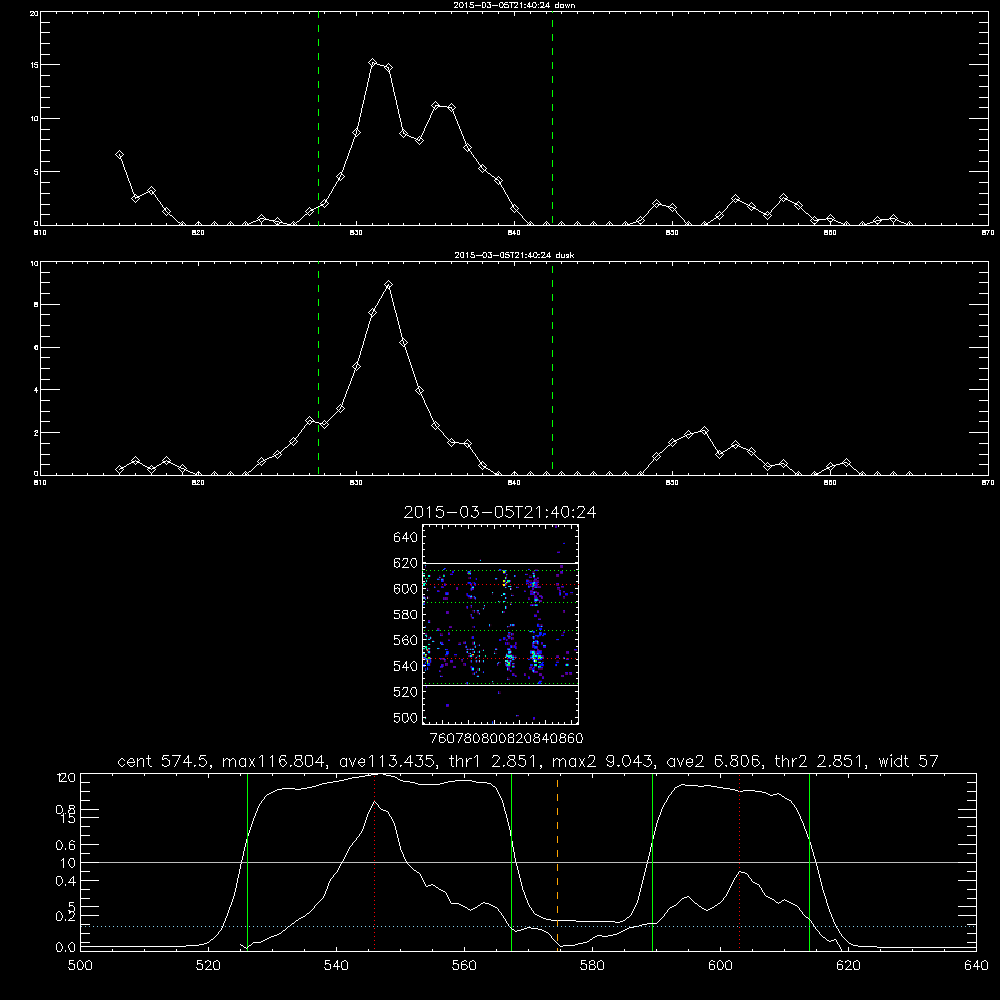Select the 'thr2 2.851' value in stats line
1000x1000 pixels.
(x=820, y=761)
